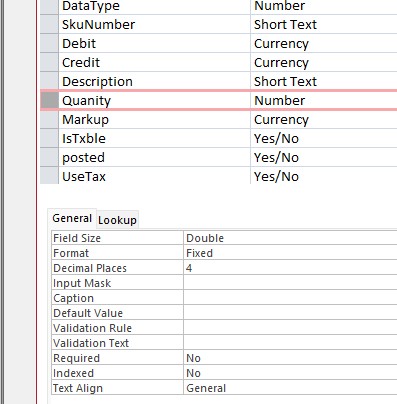Click the Quanity row selector box
397x404 pixels.
click(x=49, y=100)
